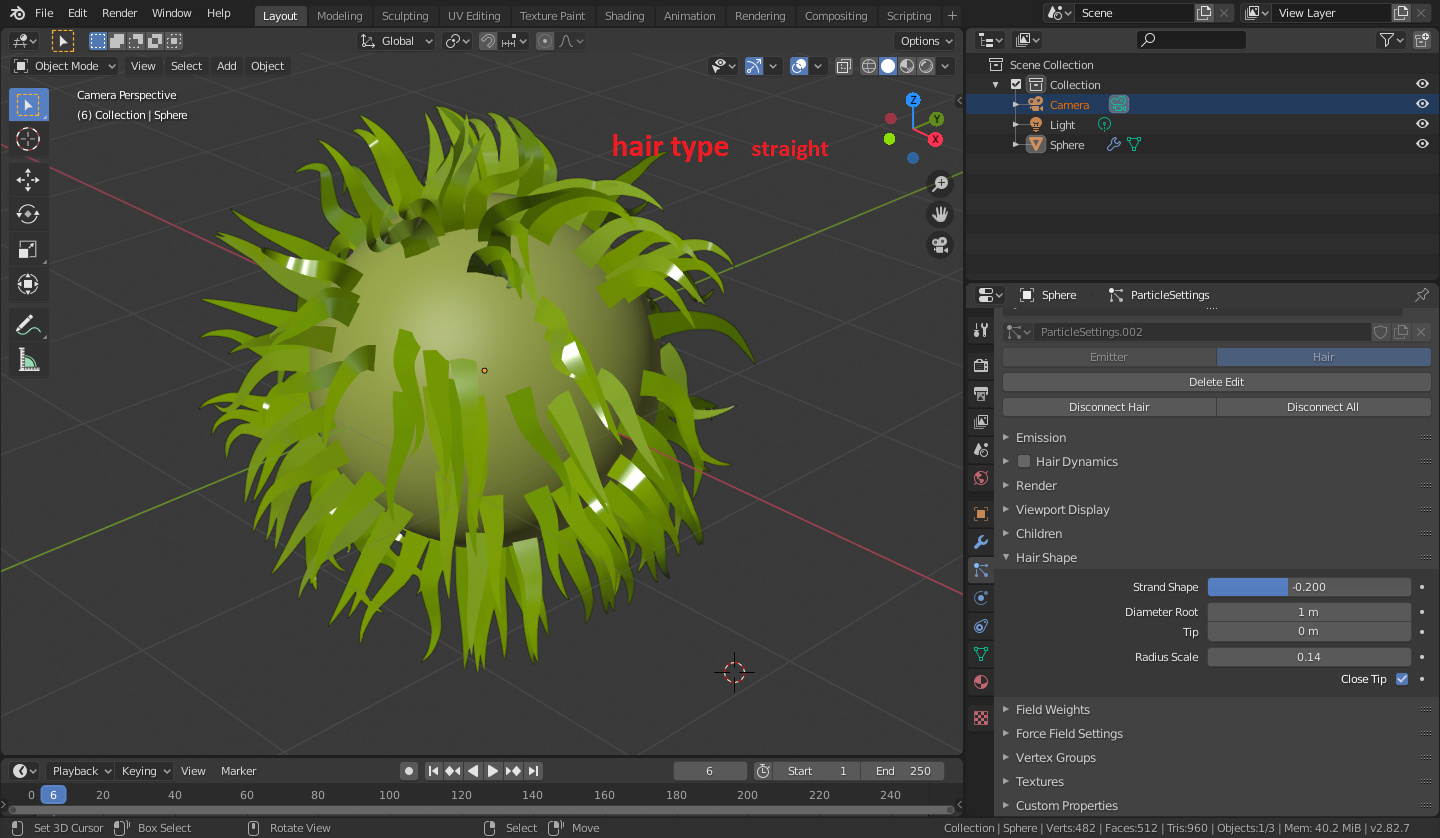Viewport: 1440px width, 838px height.
Task: Click the Blender logo icon
Action: point(16,13)
